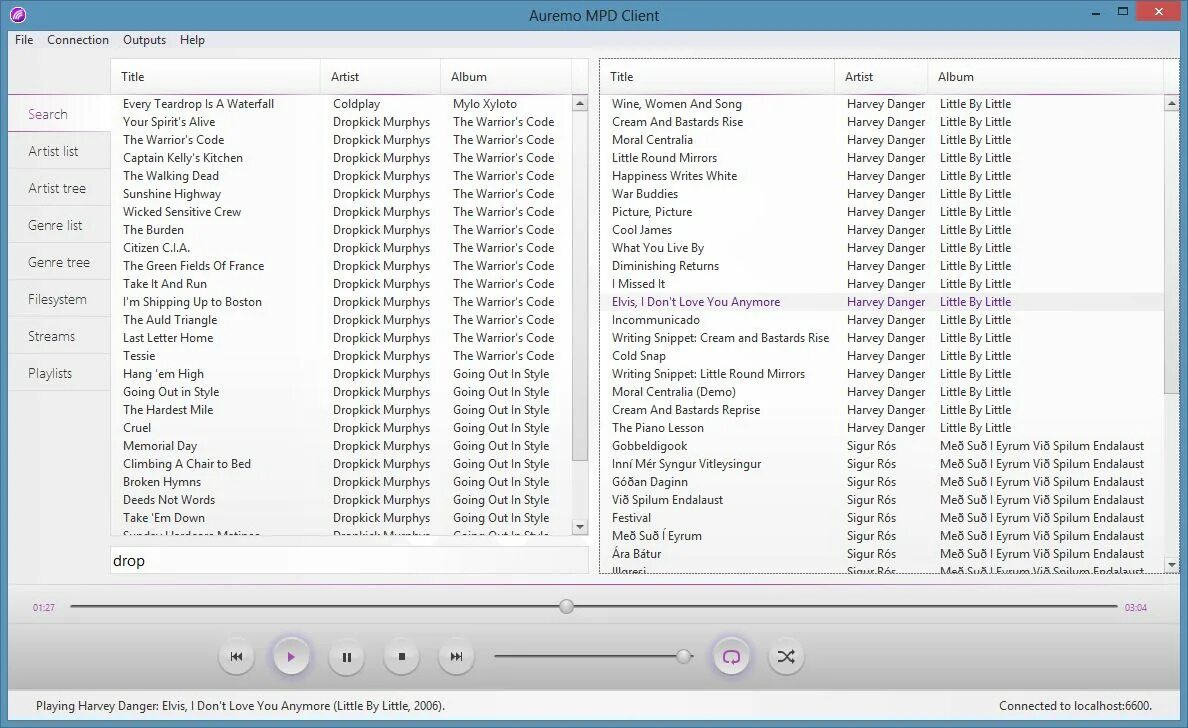Open the Streams tab

59,336
